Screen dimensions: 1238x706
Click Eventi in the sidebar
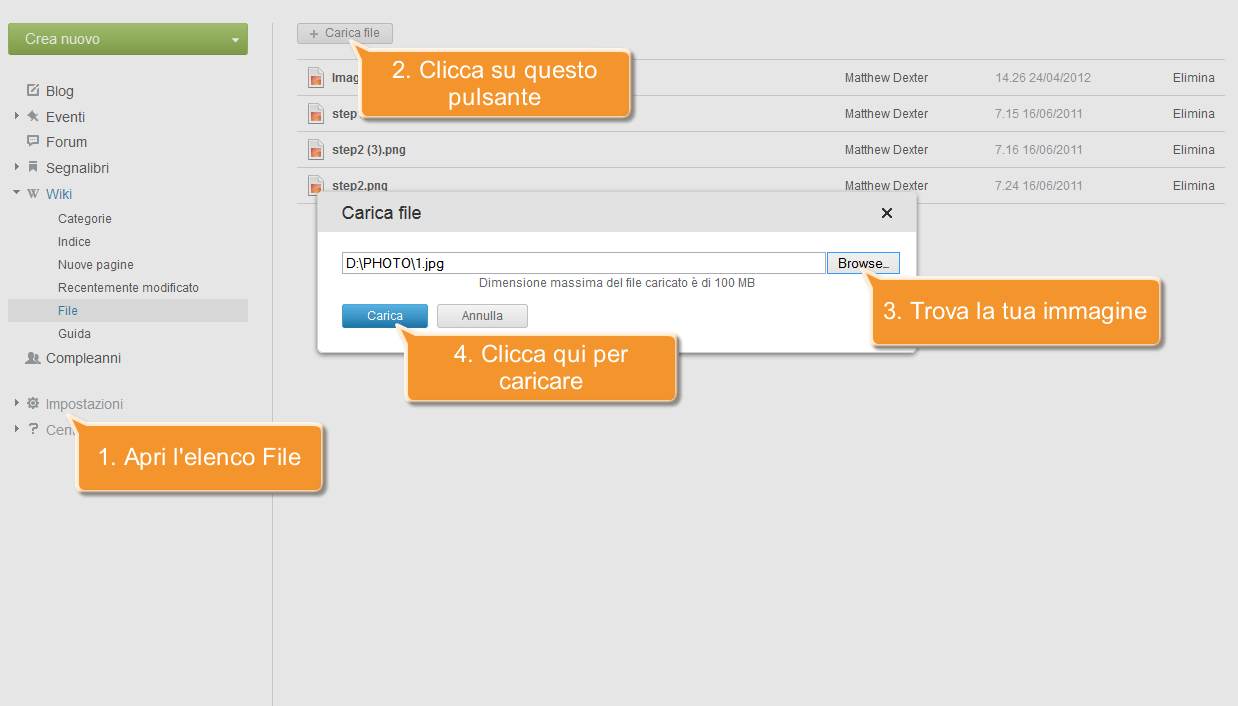click(65, 117)
